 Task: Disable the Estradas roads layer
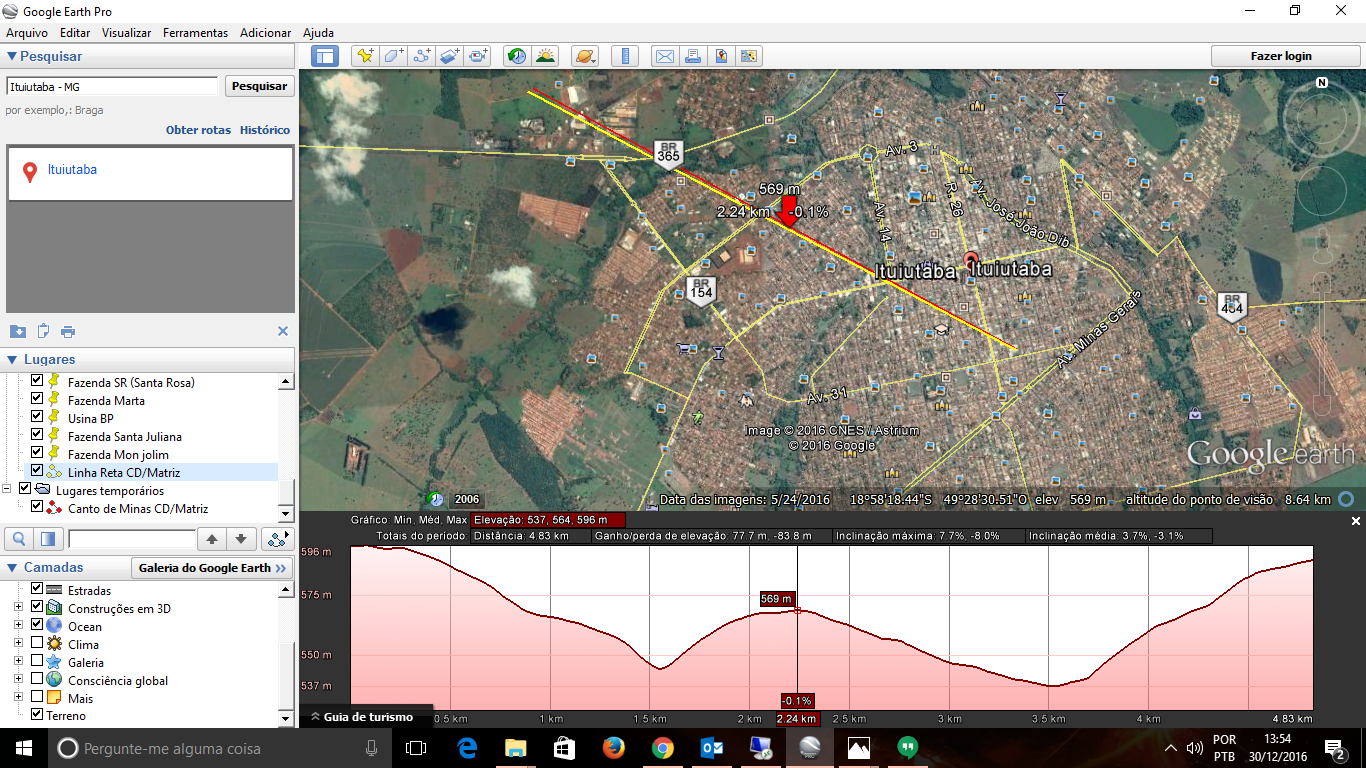tap(37, 590)
